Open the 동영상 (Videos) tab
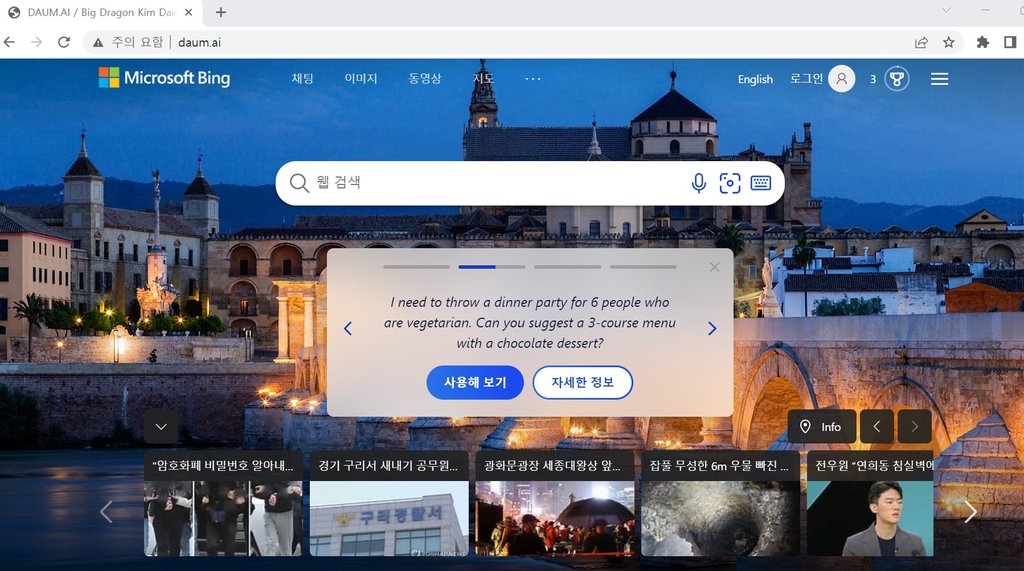 tap(424, 79)
